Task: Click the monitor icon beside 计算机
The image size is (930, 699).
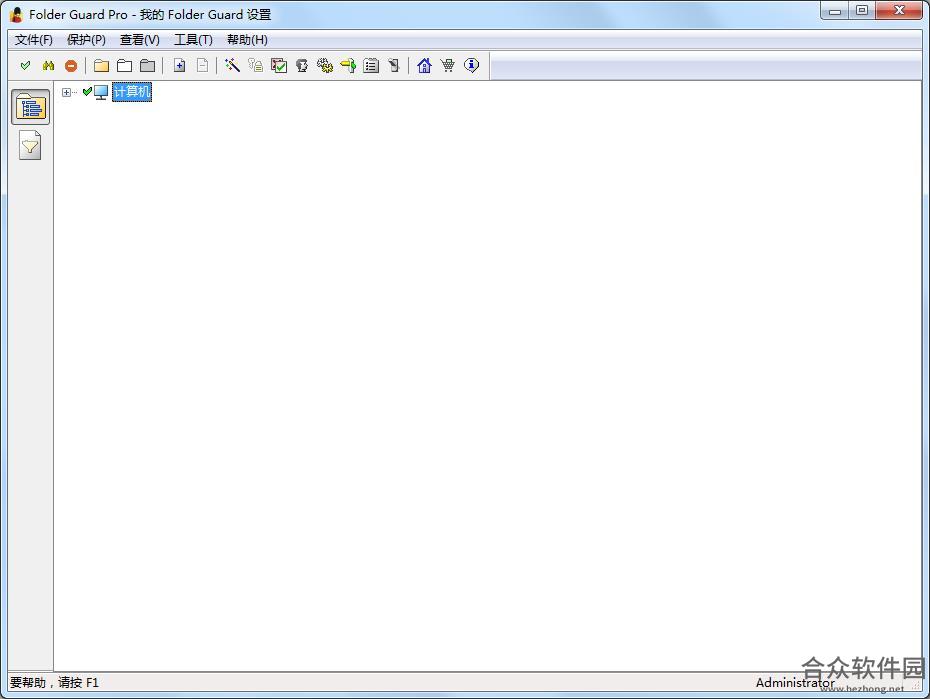Action: (x=101, y=92)
